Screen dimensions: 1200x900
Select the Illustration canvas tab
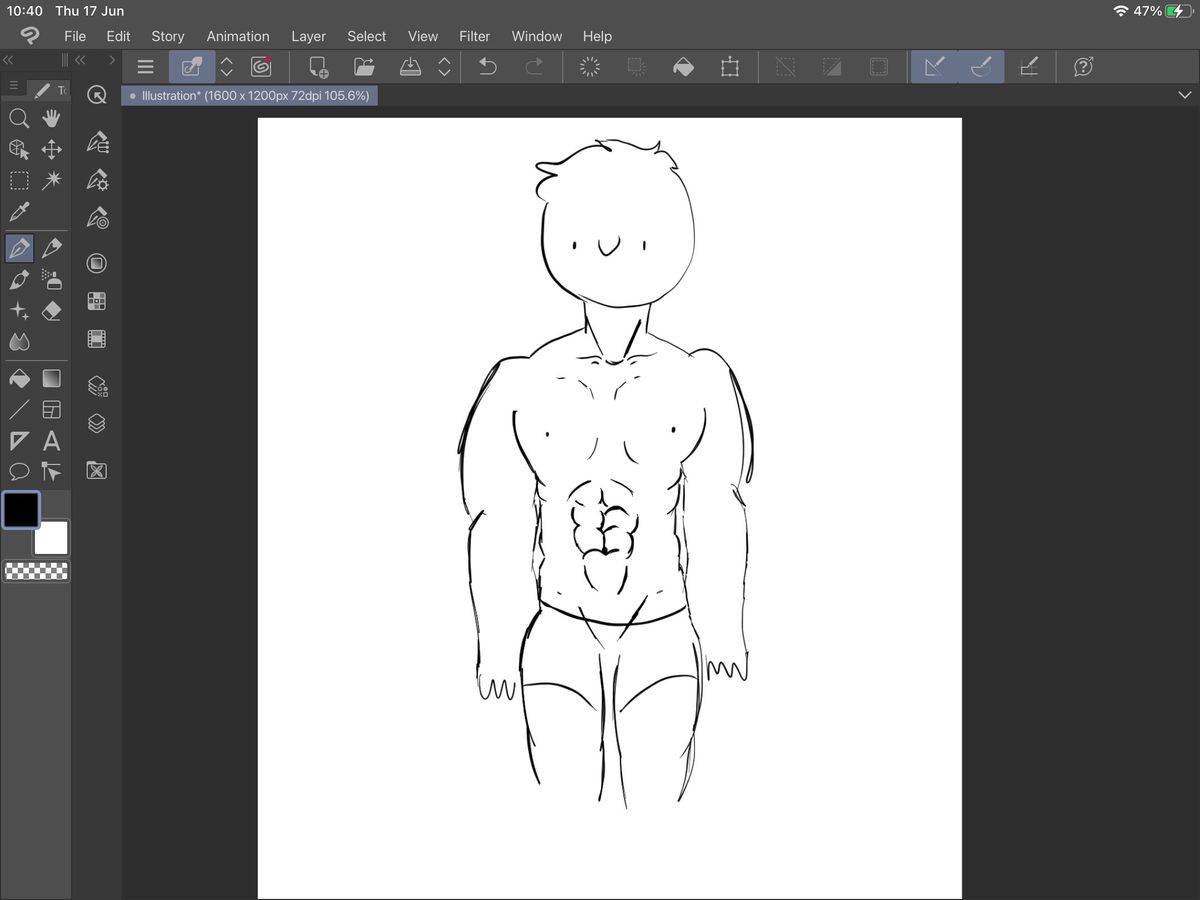coord(250,96)
